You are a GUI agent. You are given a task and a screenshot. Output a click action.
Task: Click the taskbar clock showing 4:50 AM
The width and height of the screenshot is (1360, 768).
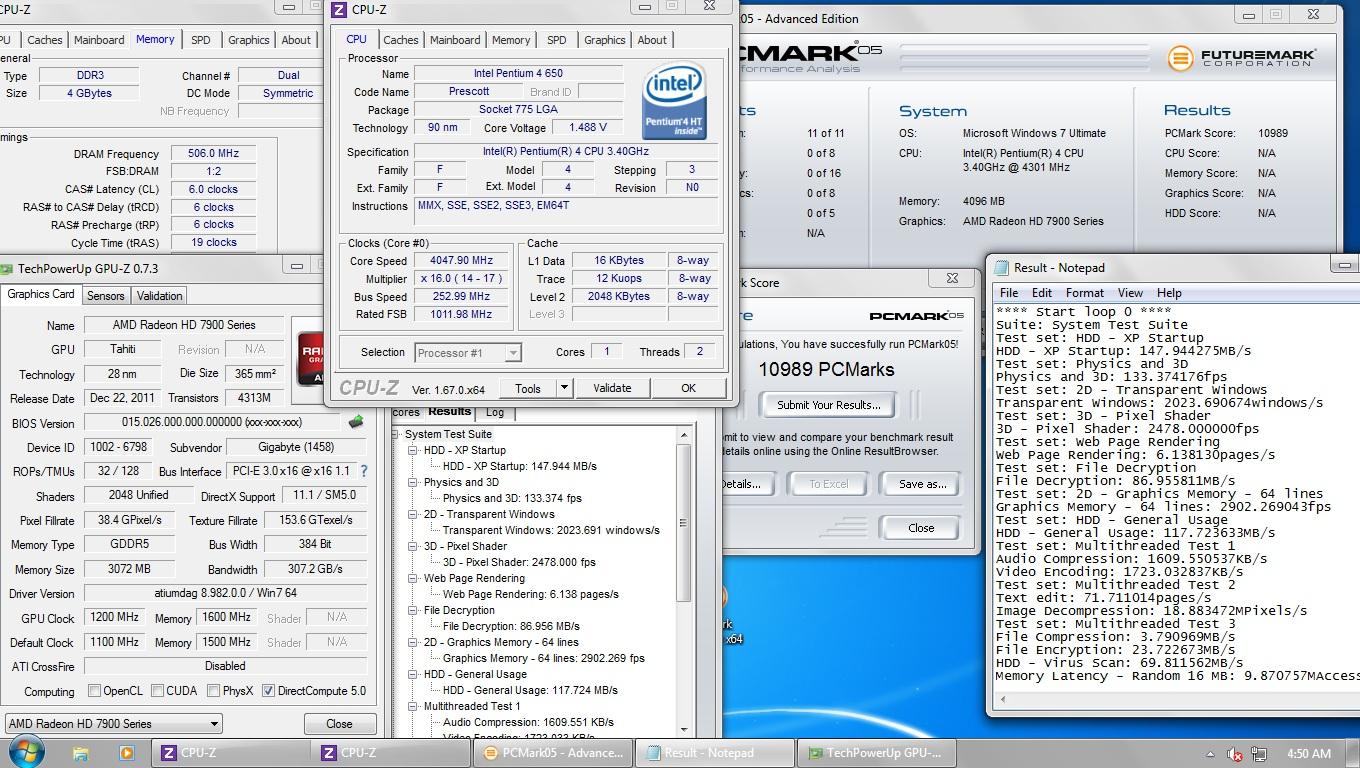[1308, 754]
